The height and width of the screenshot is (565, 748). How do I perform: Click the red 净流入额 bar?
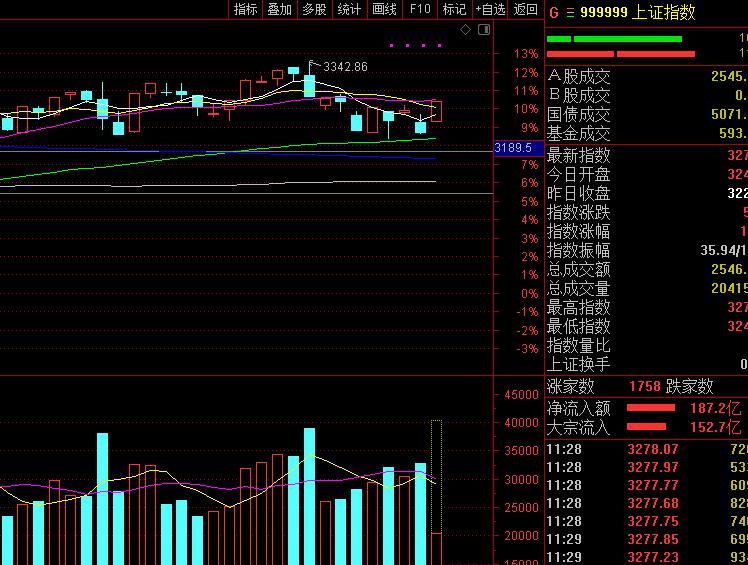(x=650, y=408)
